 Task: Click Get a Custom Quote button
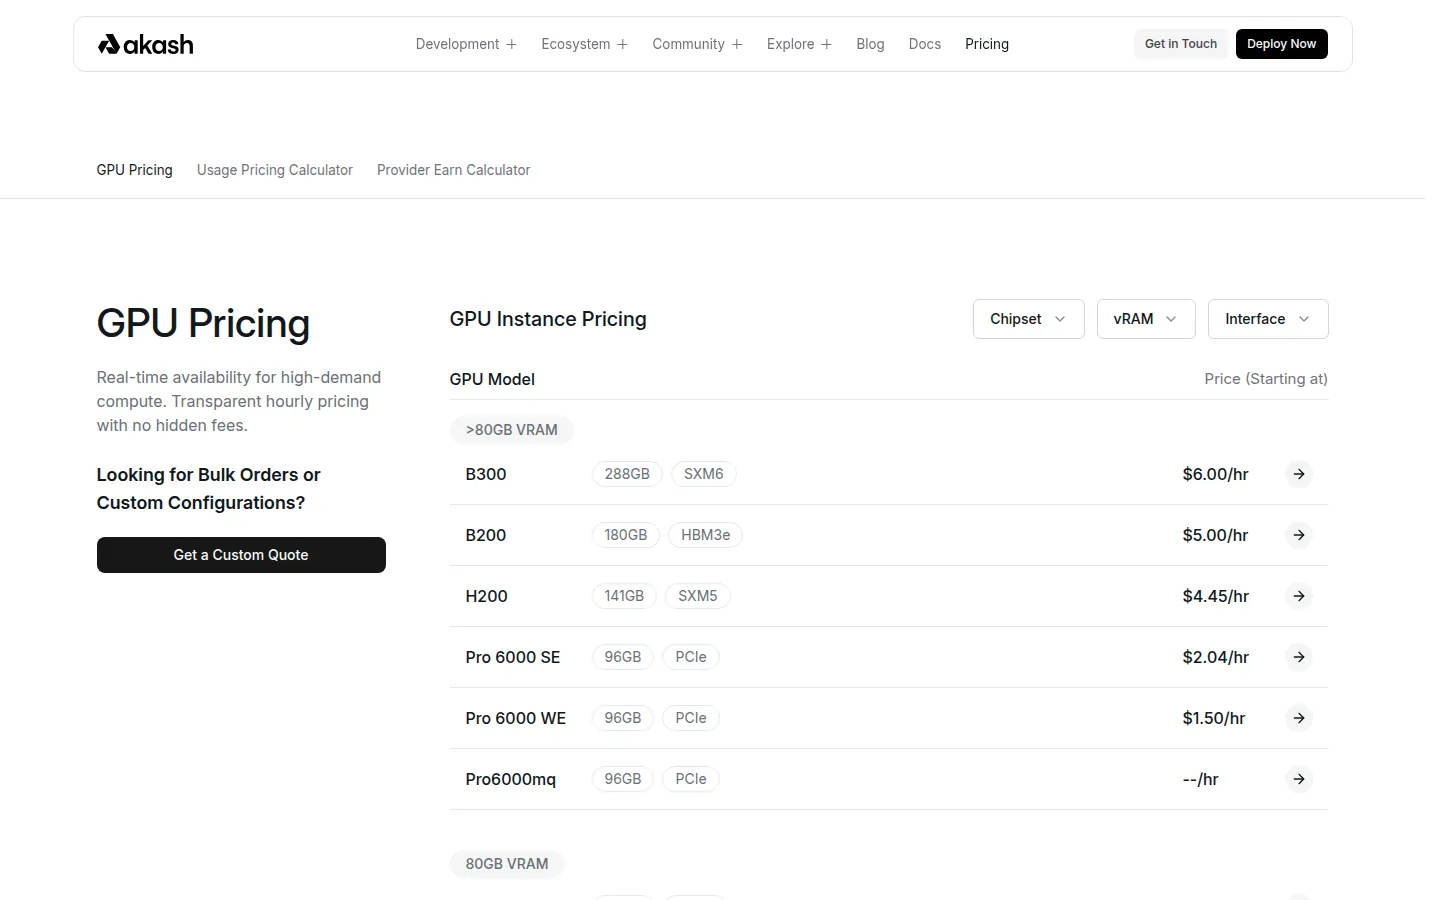(x=241, y=555)
